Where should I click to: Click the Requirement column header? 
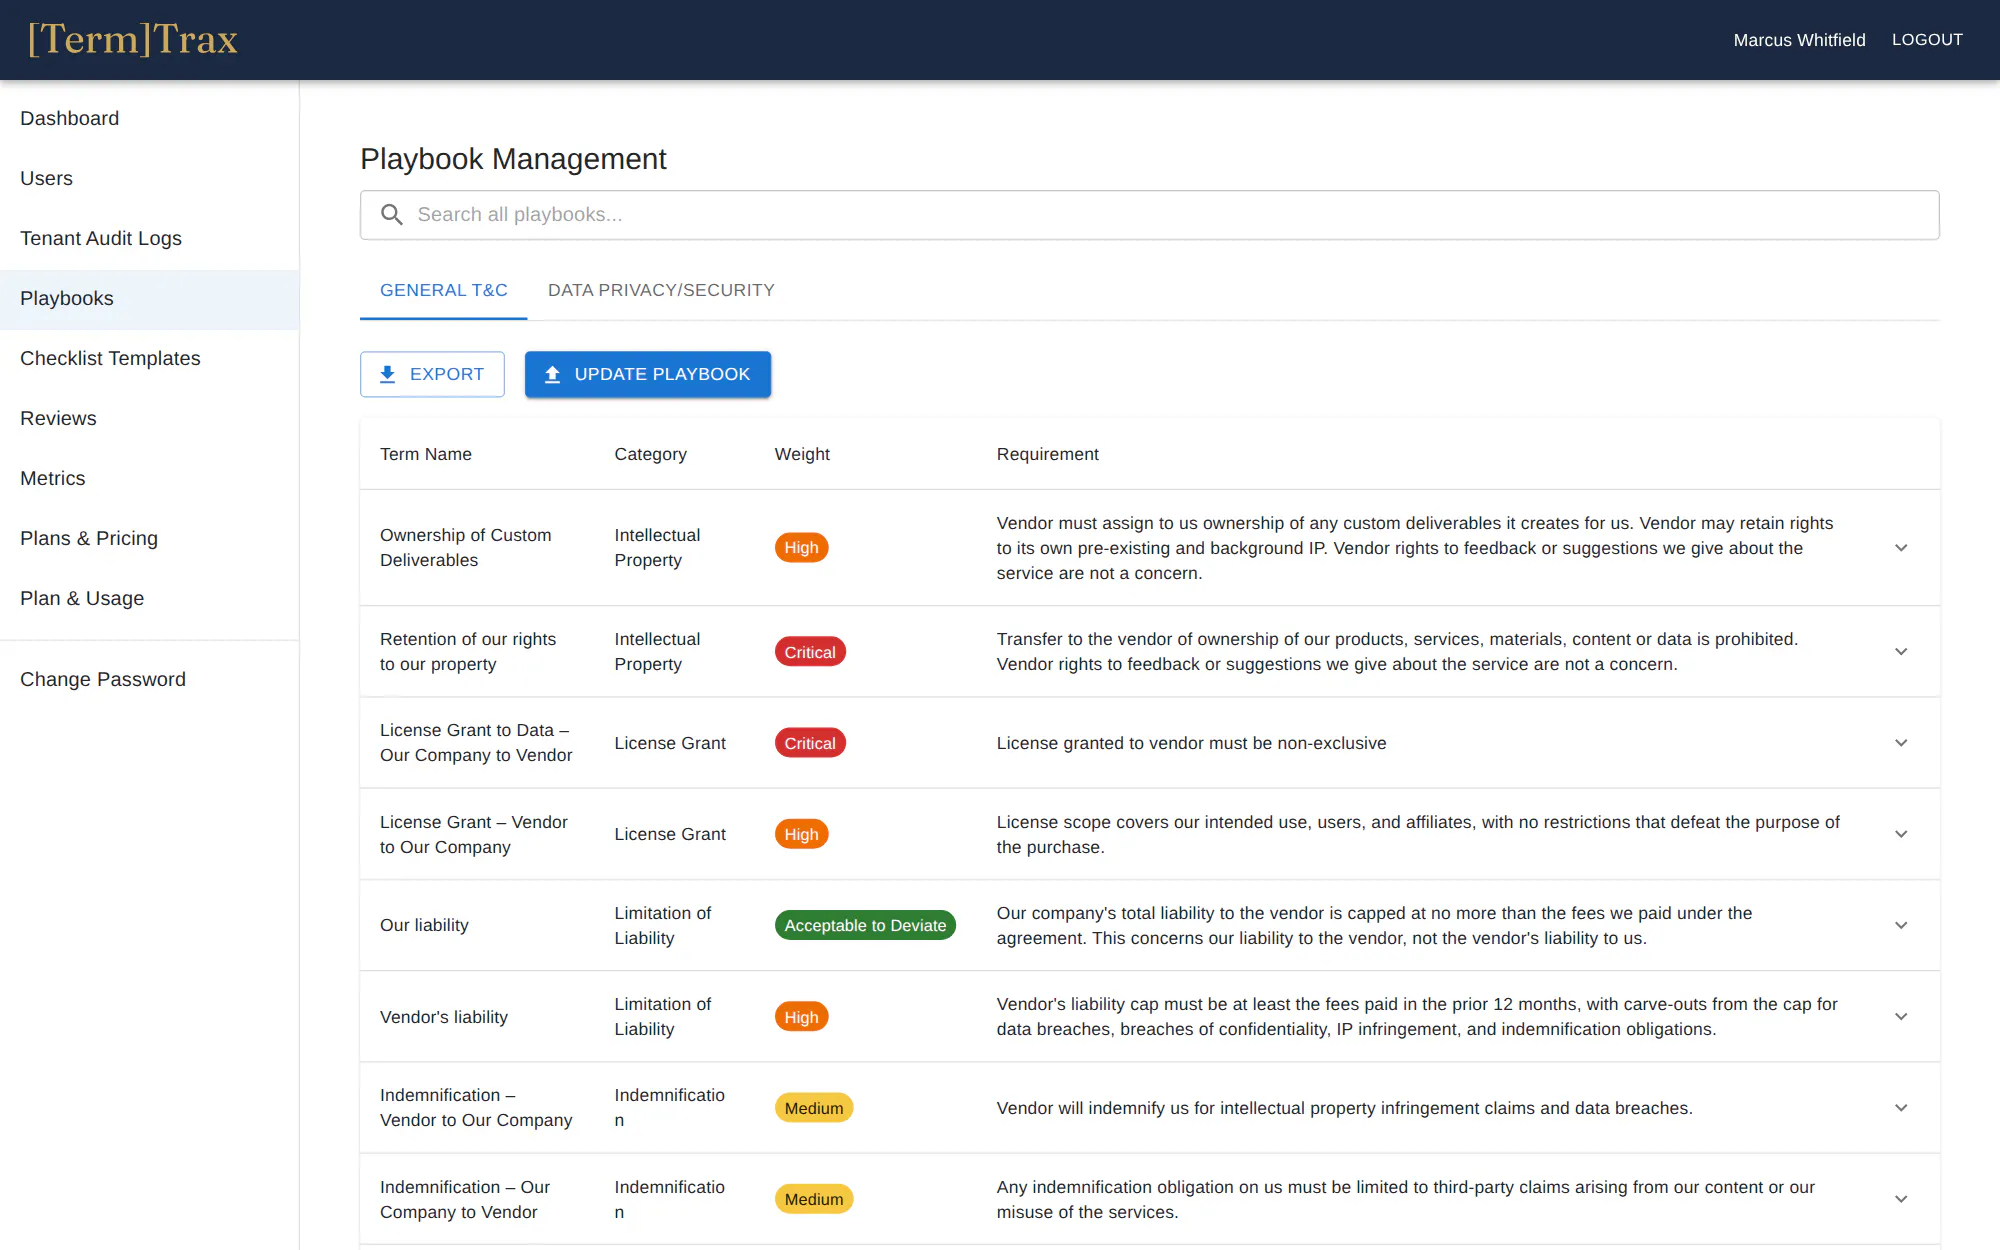coord(1047,454)
